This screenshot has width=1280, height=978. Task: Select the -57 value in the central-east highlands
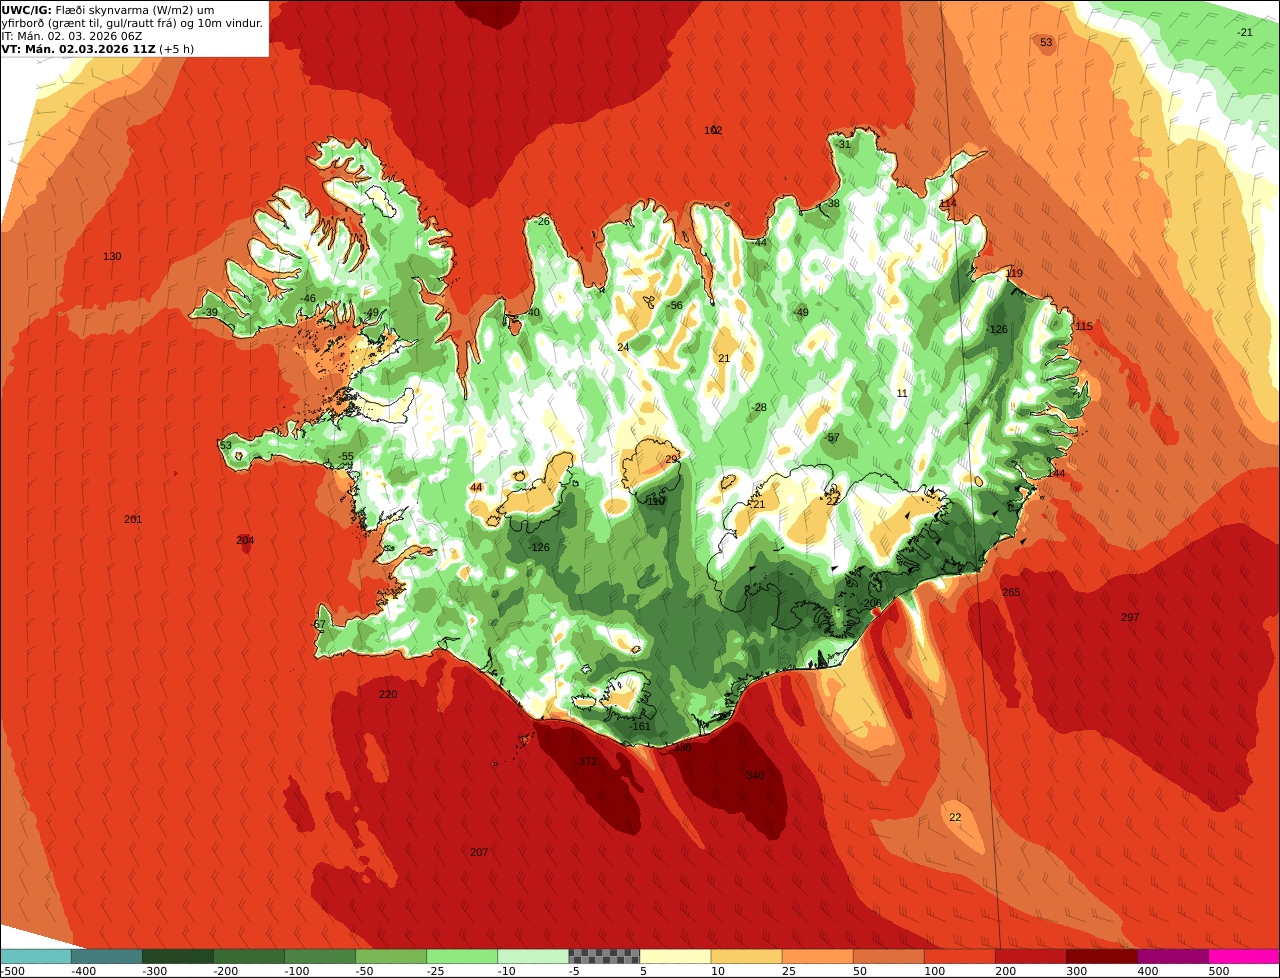coord(832,438)
